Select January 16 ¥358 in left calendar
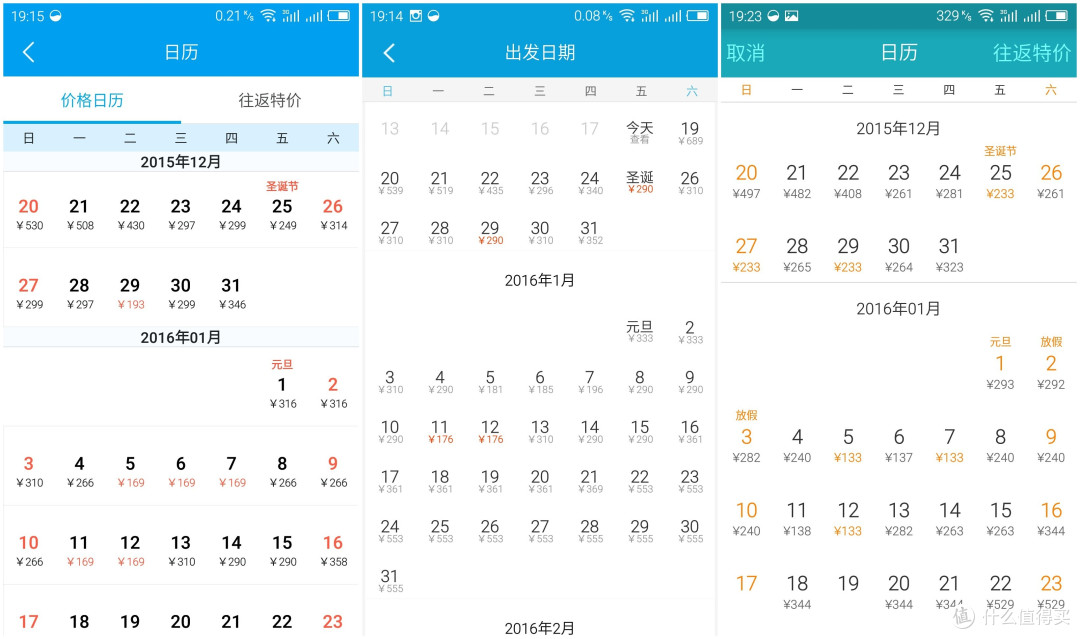Image resolution: width=1080 pixels, height=639 pixels. point(333,551)
